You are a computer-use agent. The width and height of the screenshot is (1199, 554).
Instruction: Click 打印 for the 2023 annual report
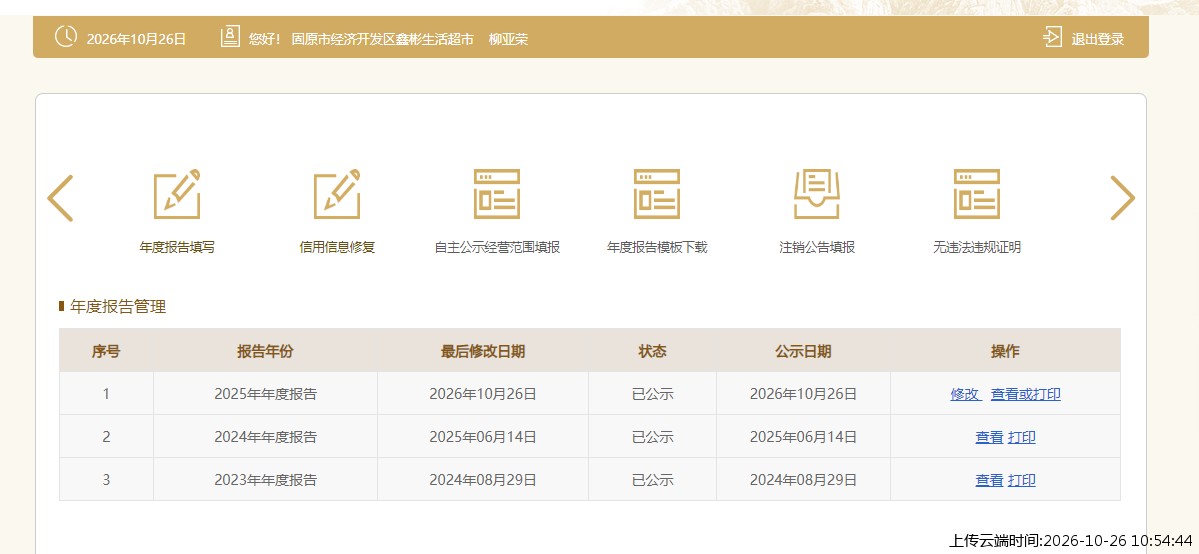tap(1022, 480)
